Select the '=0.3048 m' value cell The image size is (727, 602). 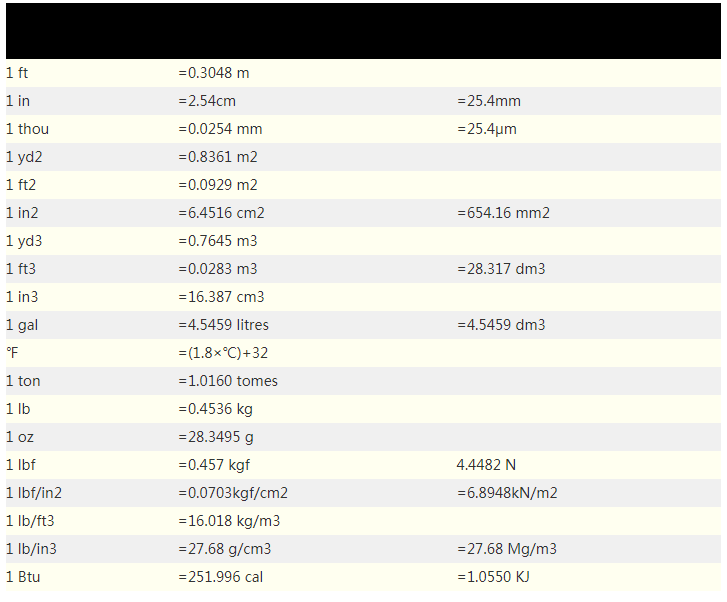213,73
